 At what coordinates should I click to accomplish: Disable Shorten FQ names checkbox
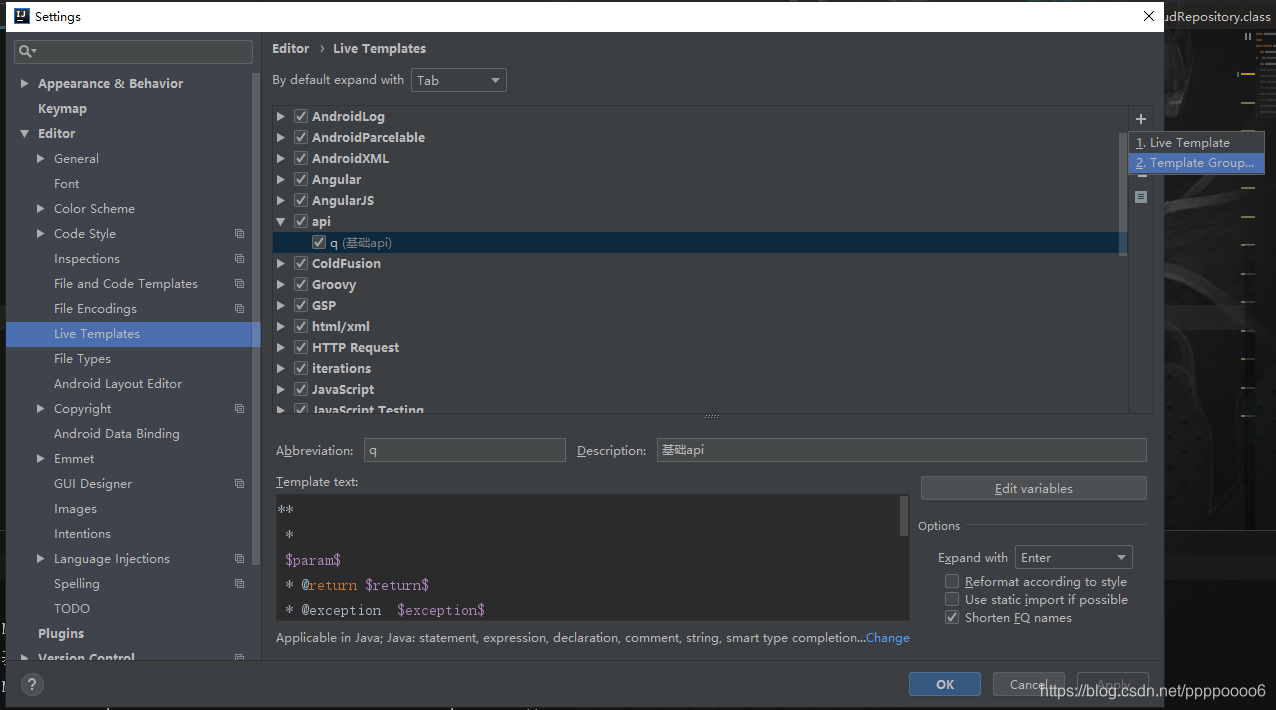pos(952,618)
